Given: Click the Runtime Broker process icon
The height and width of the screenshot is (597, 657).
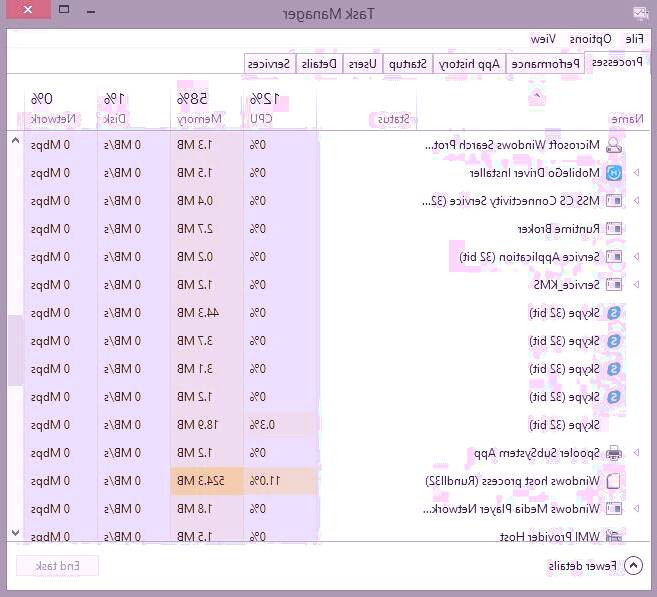Looking at the screenshot, I should tap(614, 229).
